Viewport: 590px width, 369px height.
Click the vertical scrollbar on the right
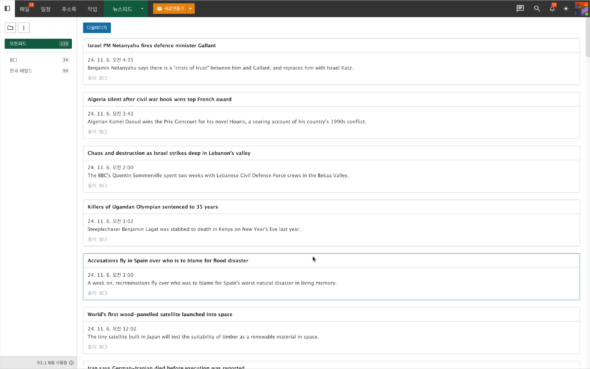point(587,37)
